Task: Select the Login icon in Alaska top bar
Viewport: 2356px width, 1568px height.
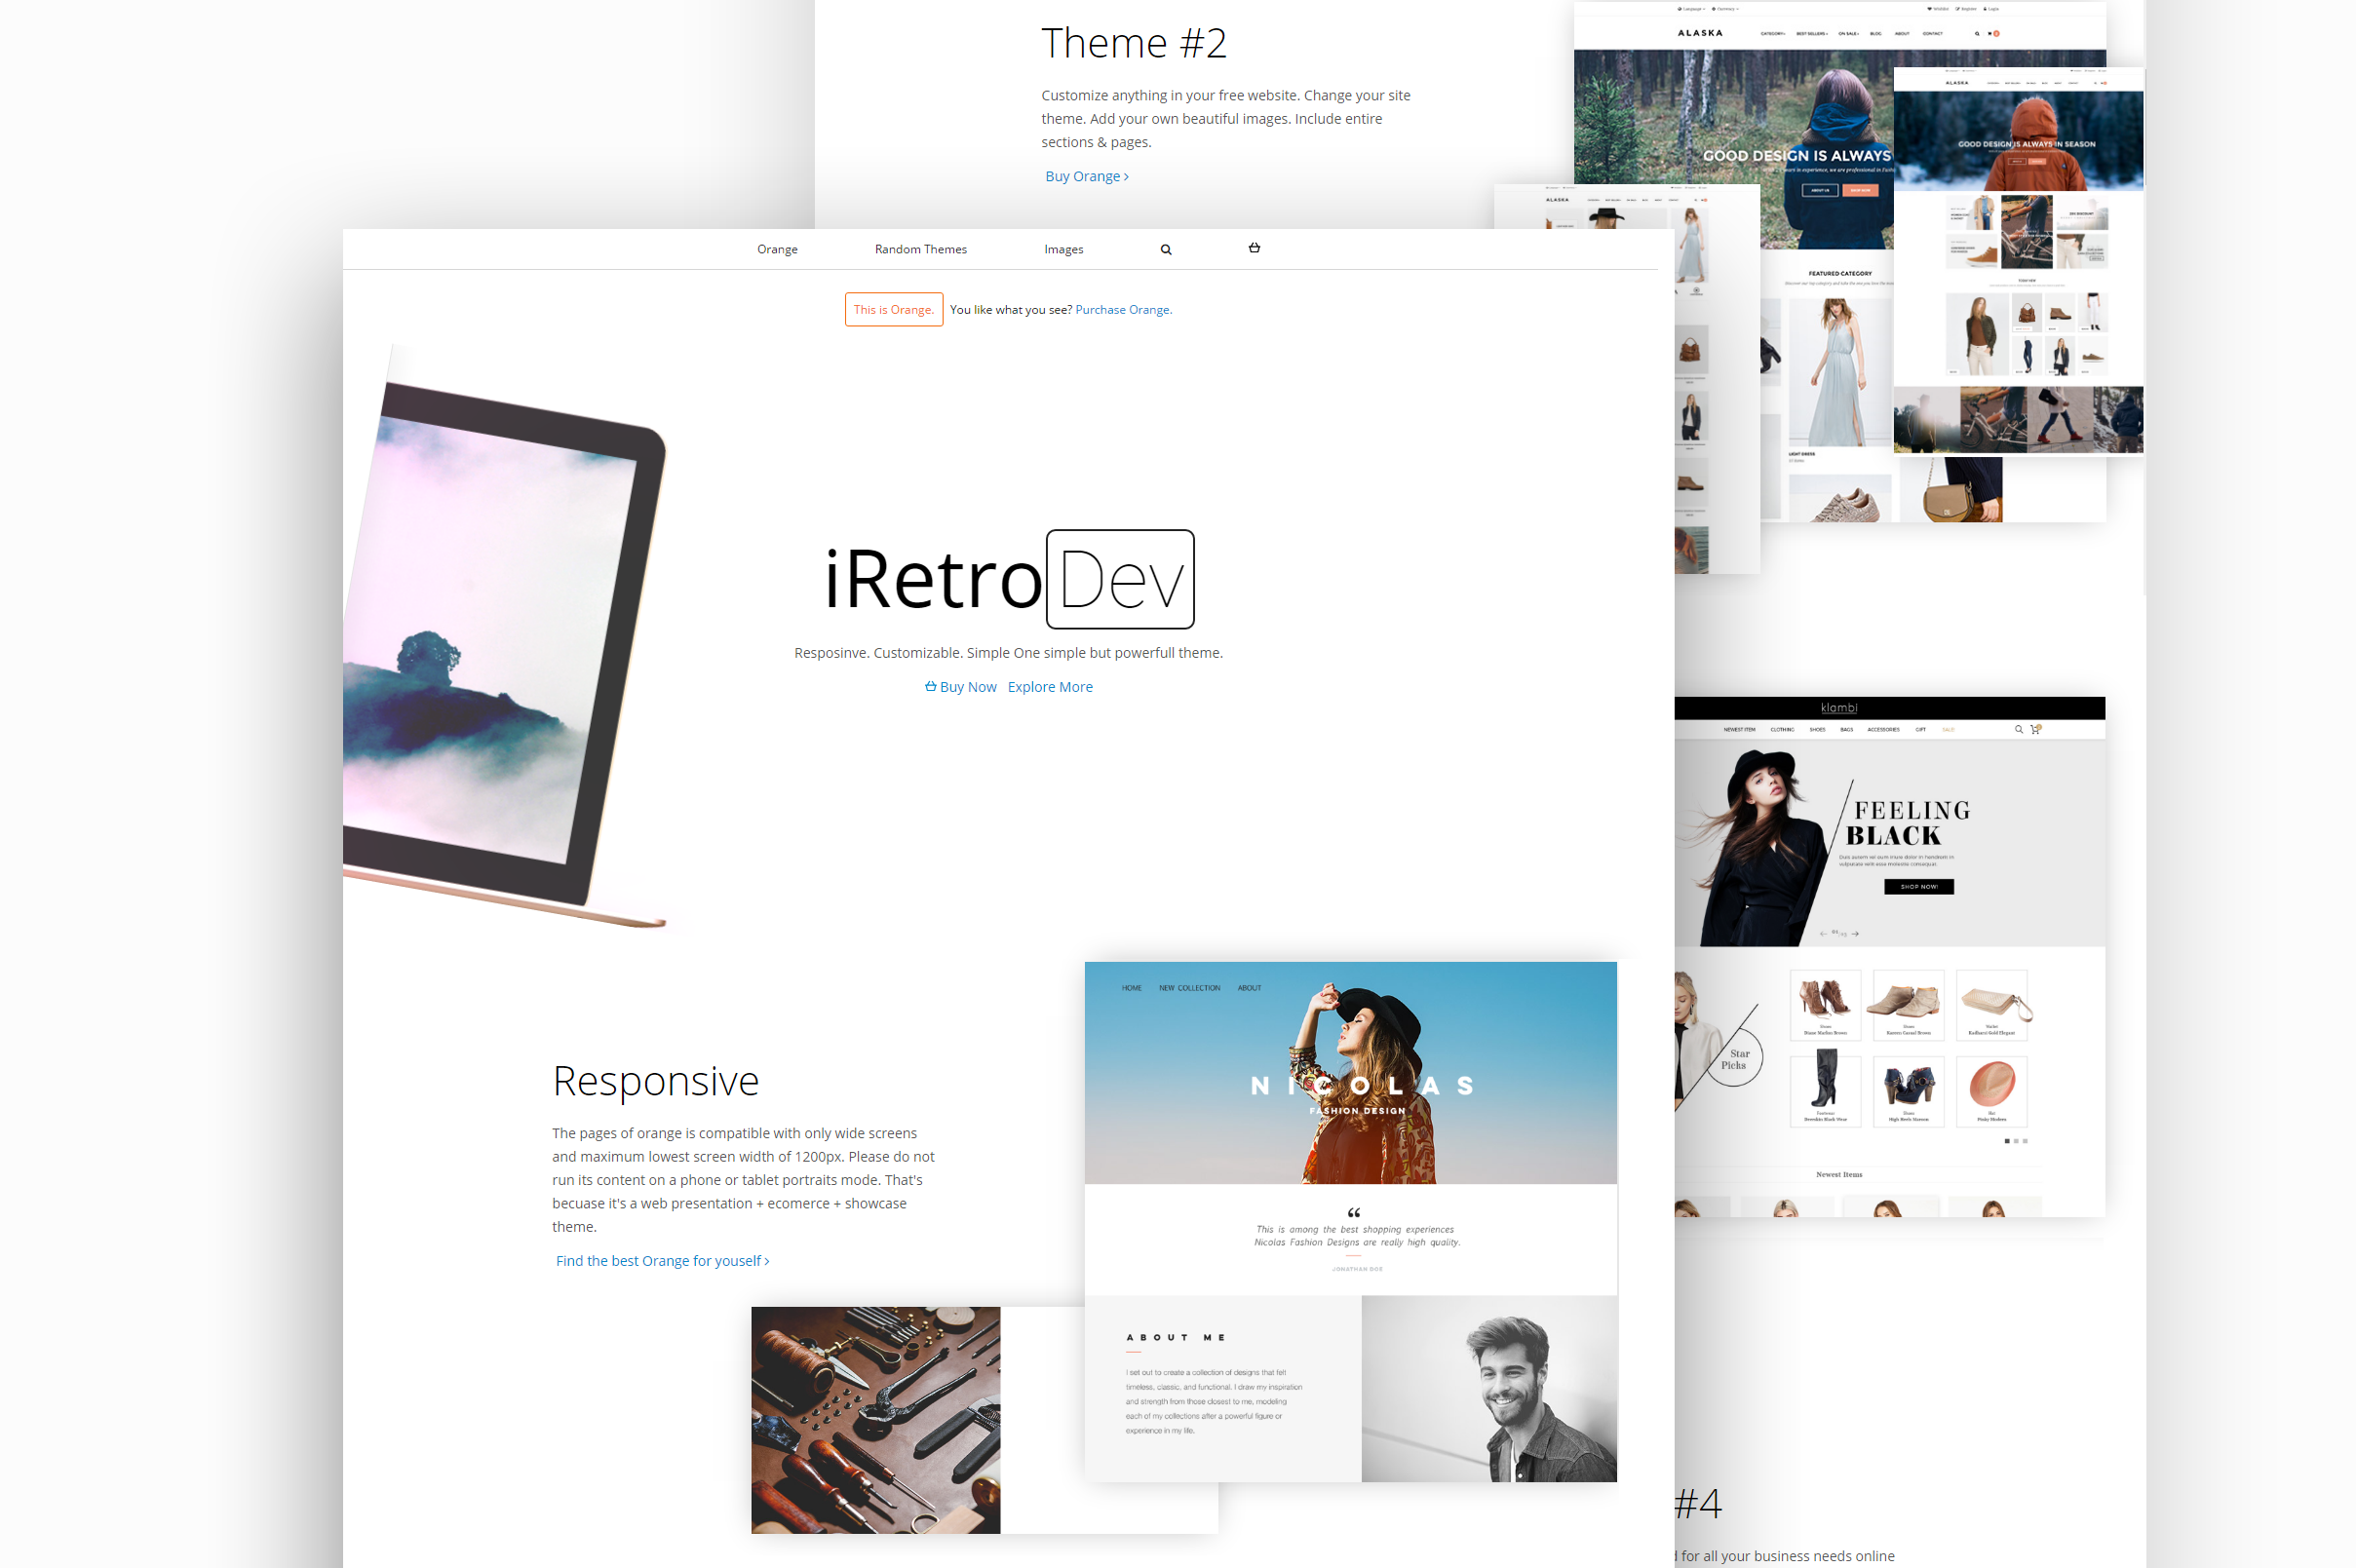Action: 1992,9
